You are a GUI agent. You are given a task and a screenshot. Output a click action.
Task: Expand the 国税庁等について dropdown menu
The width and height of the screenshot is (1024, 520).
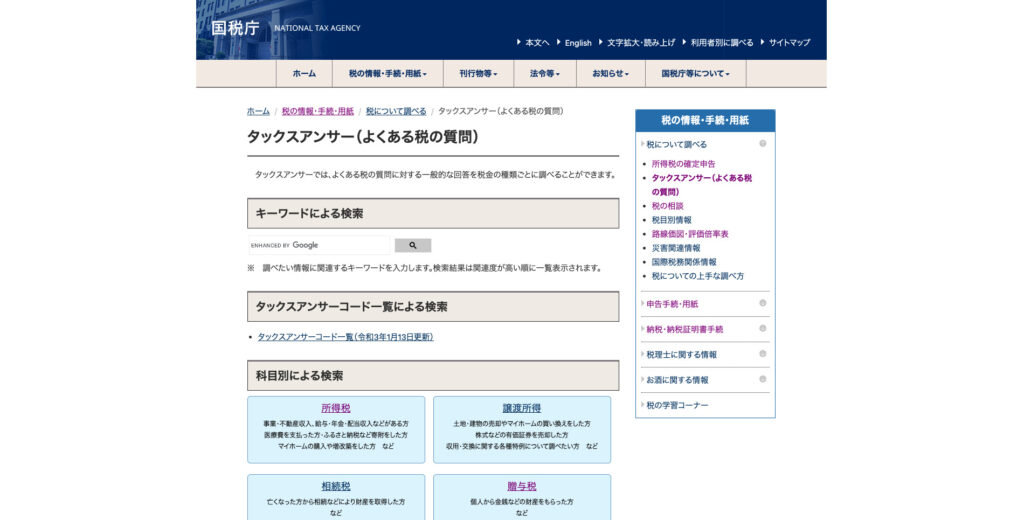click(695, 74)
